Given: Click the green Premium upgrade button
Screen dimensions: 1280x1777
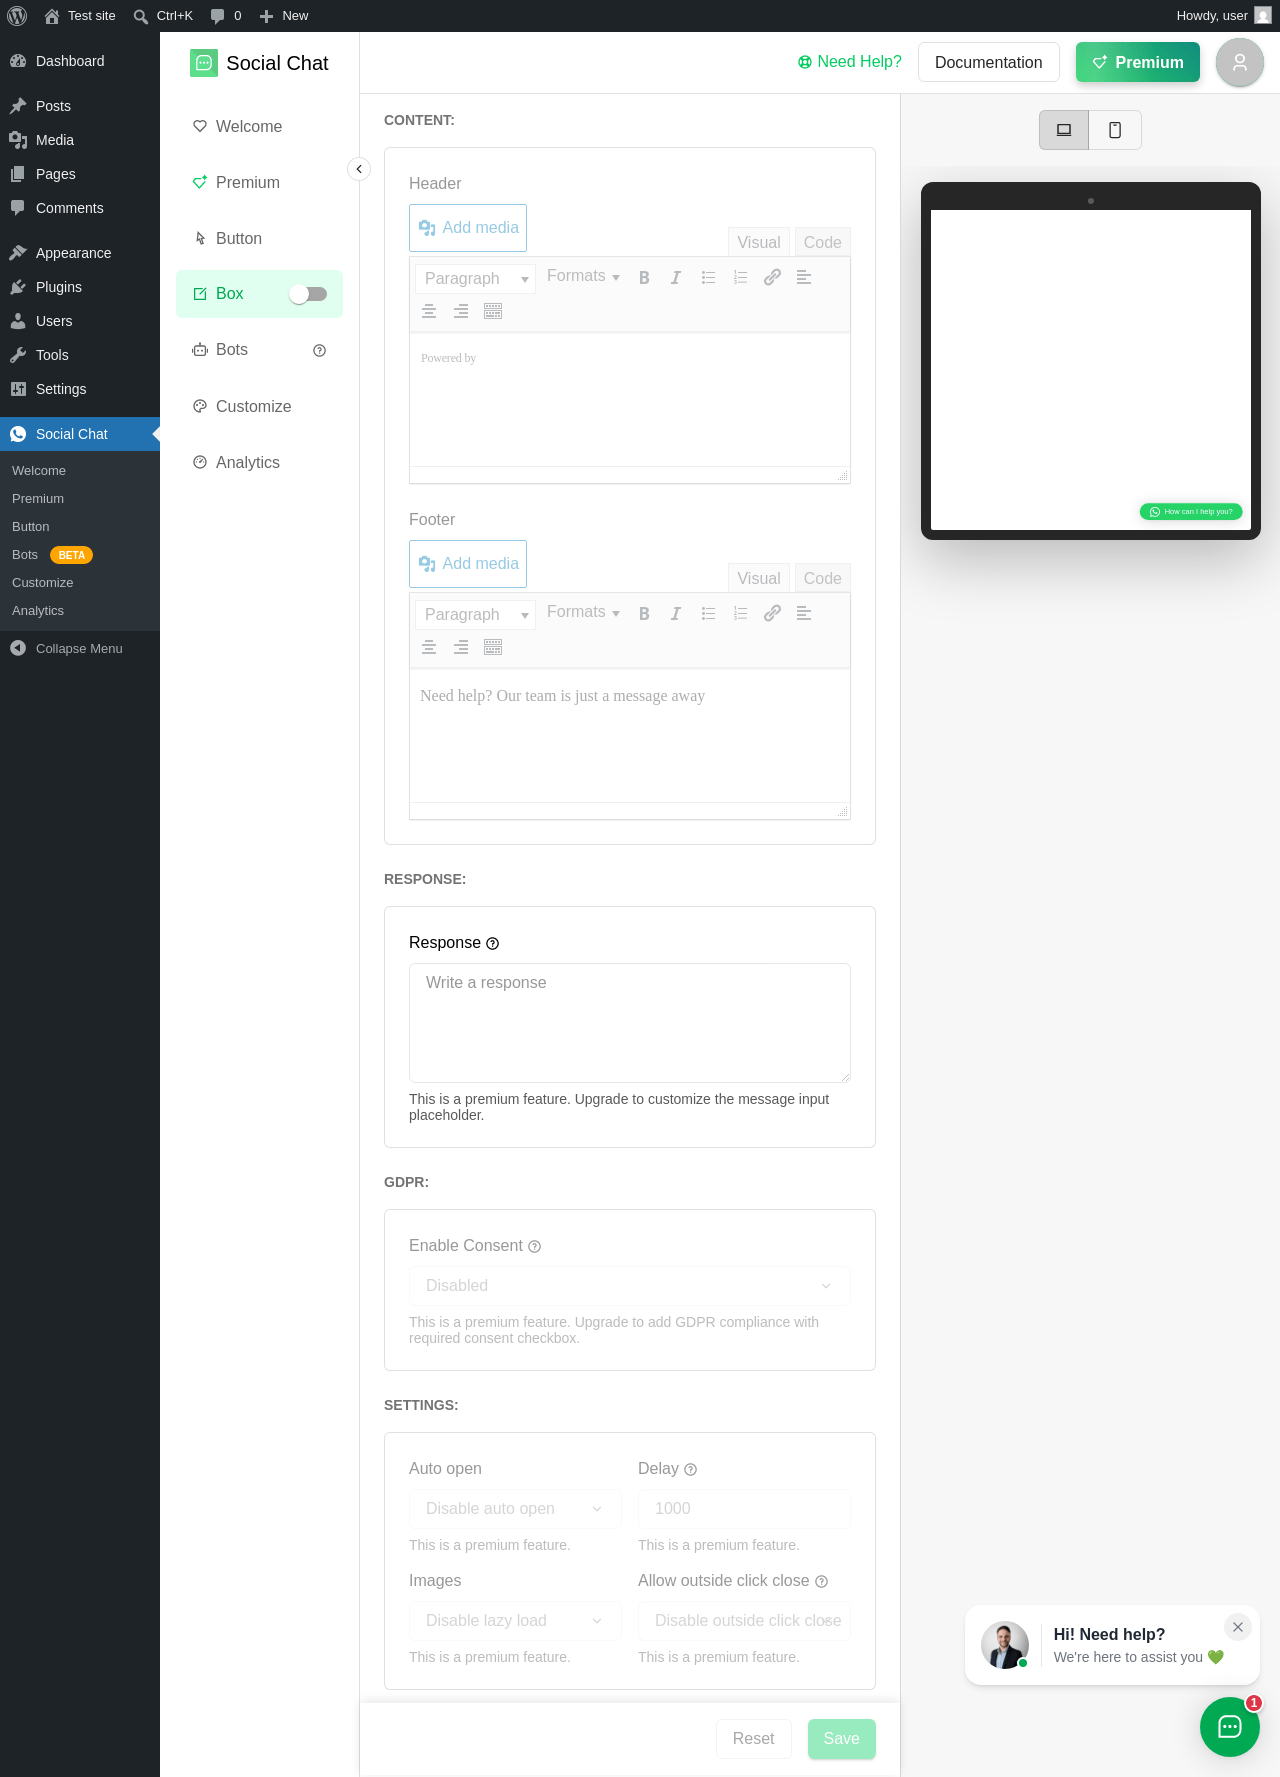Looking at the screenshot, I should 1138,62.
